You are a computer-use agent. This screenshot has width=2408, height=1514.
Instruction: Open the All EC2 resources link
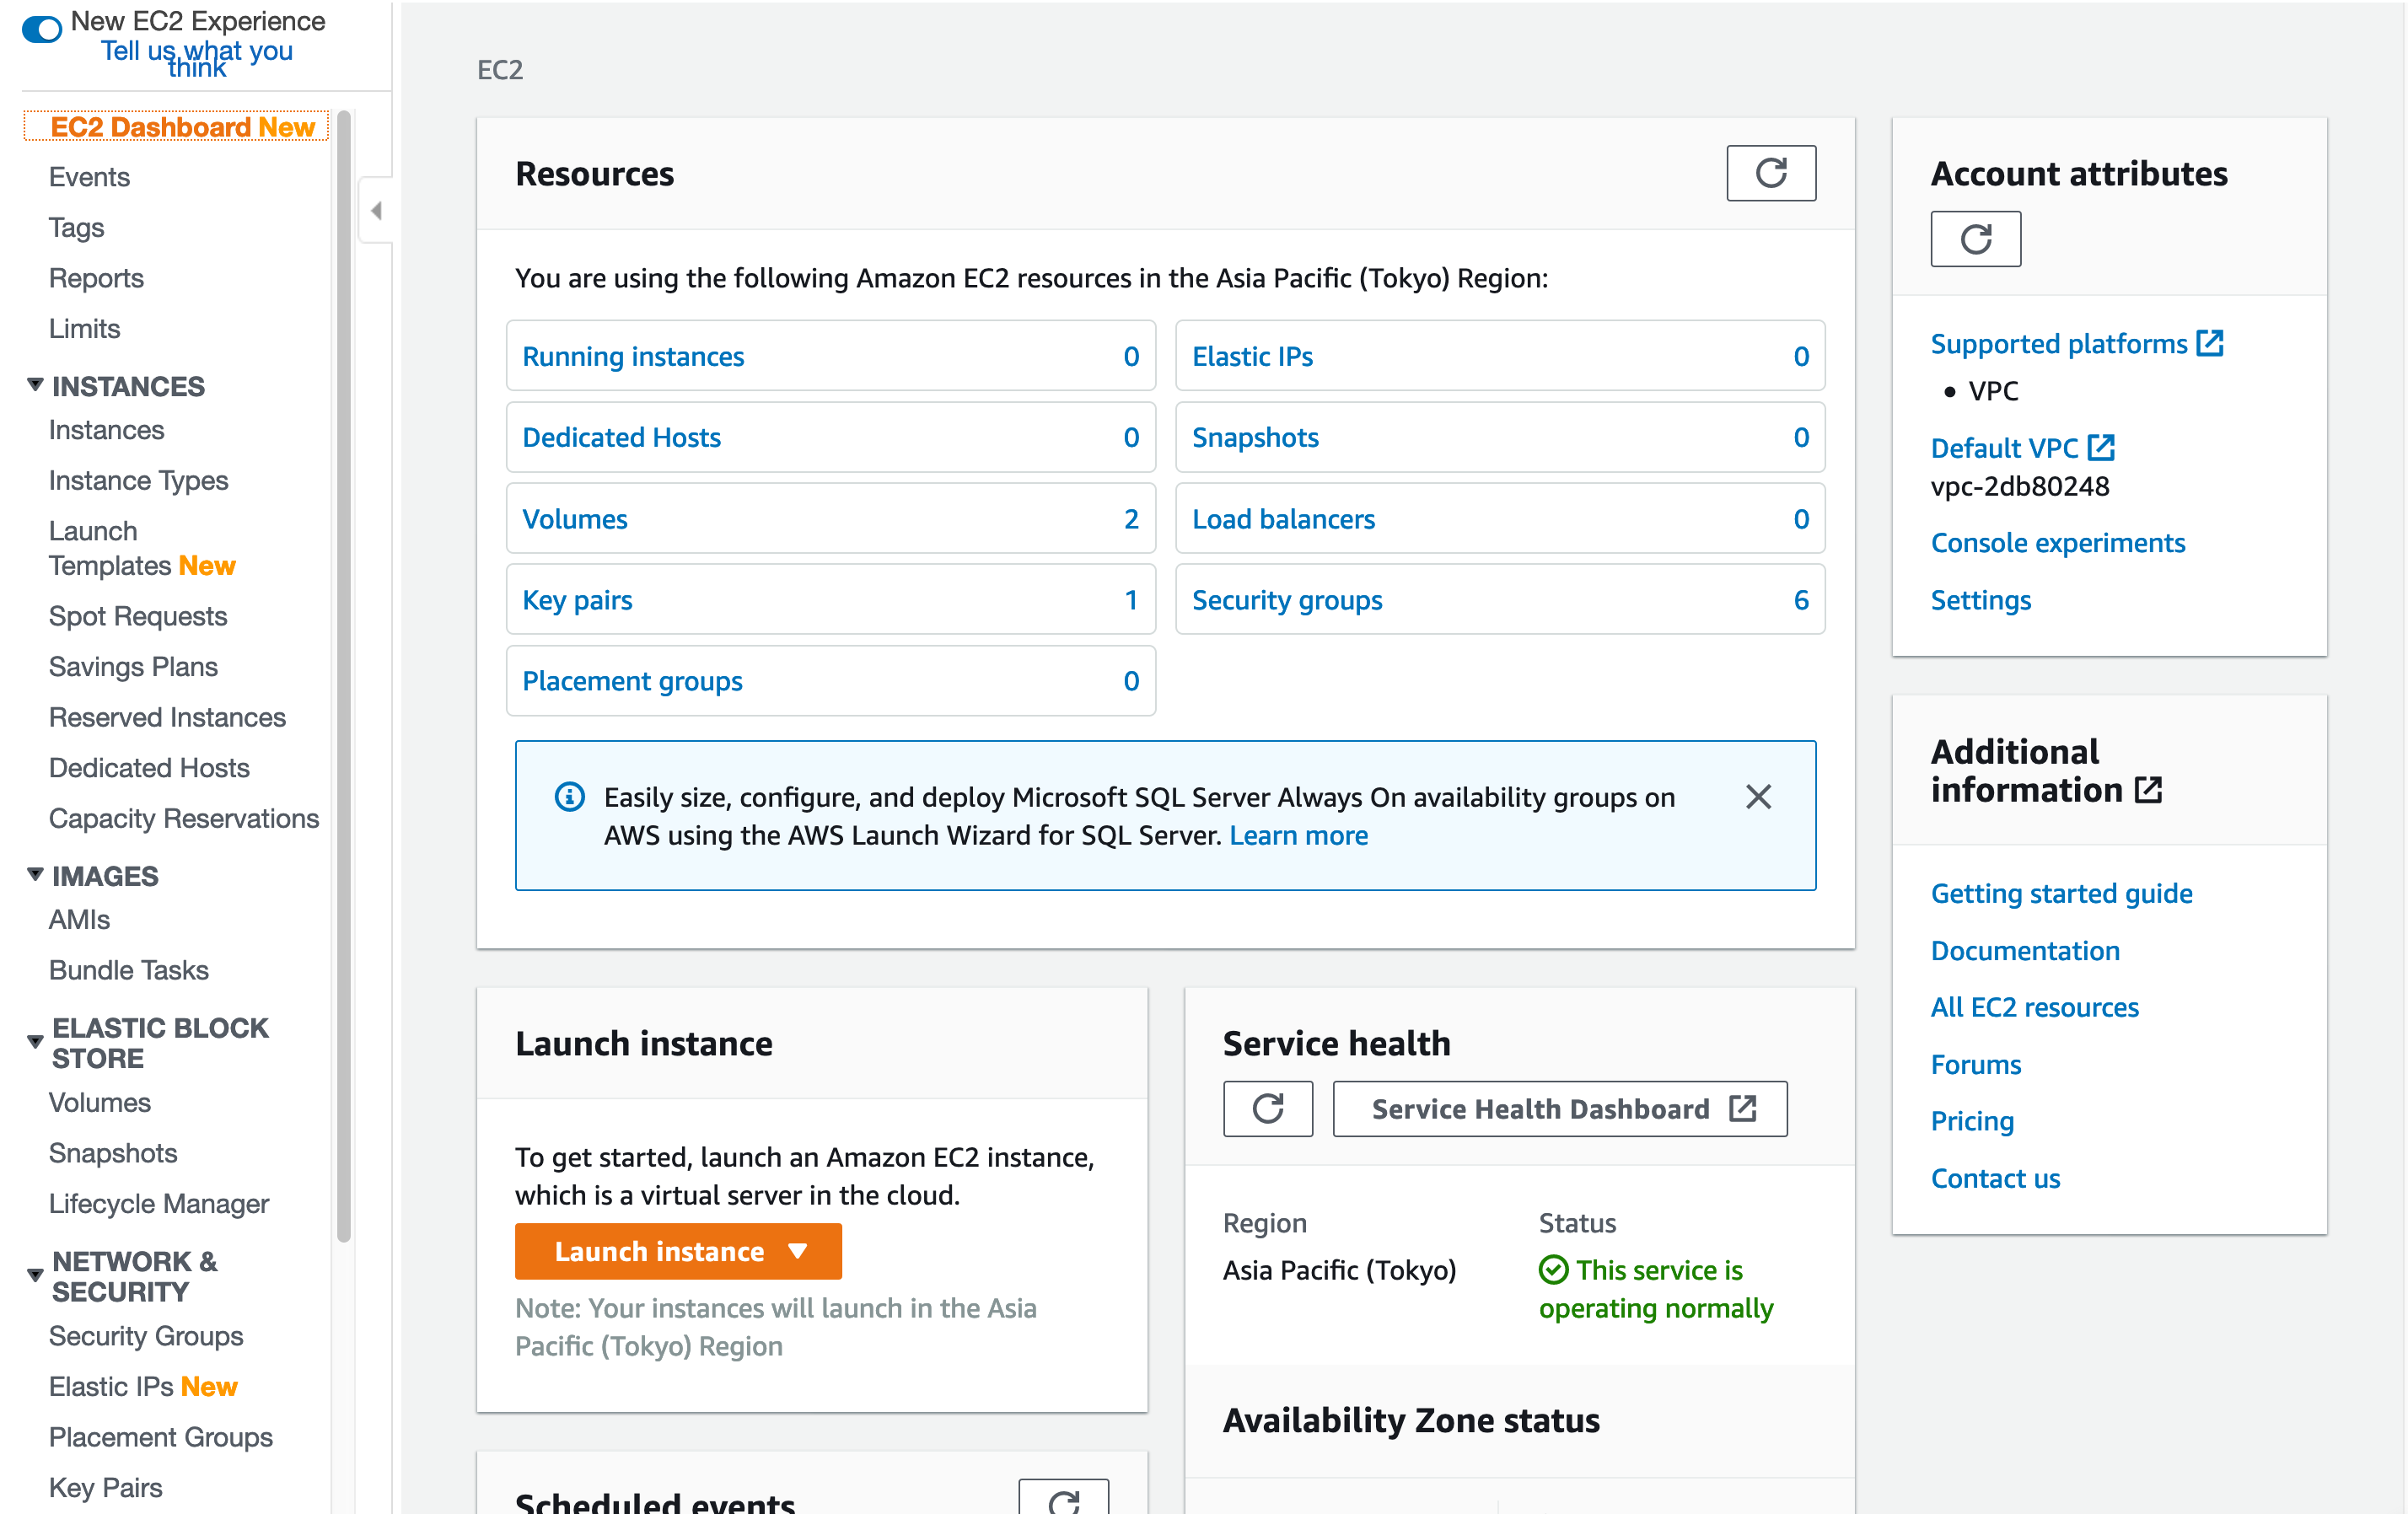click(x=2034, y=1007)
